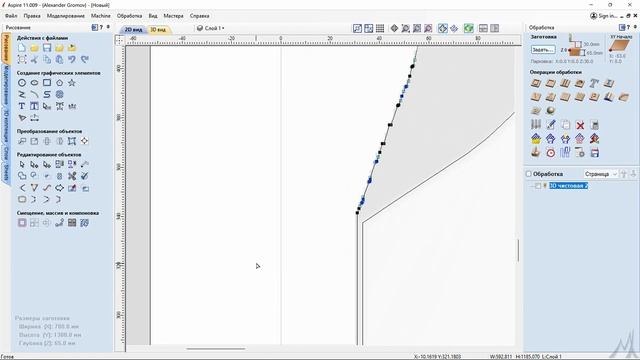Open the vertical Моделирование side tab

[6, 85]
